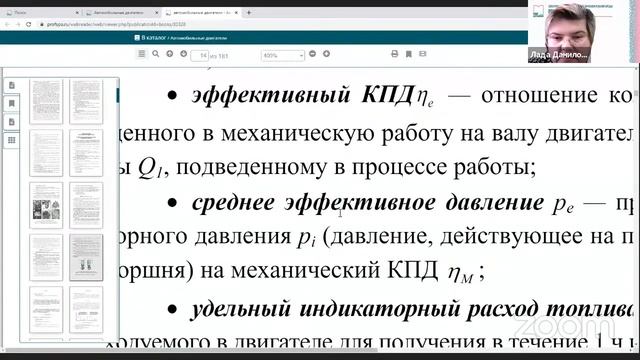Click text 'удельный индикаторный расход топлива'
The image size is (640, 360).
pyautogui.click(x=411, y=309)
